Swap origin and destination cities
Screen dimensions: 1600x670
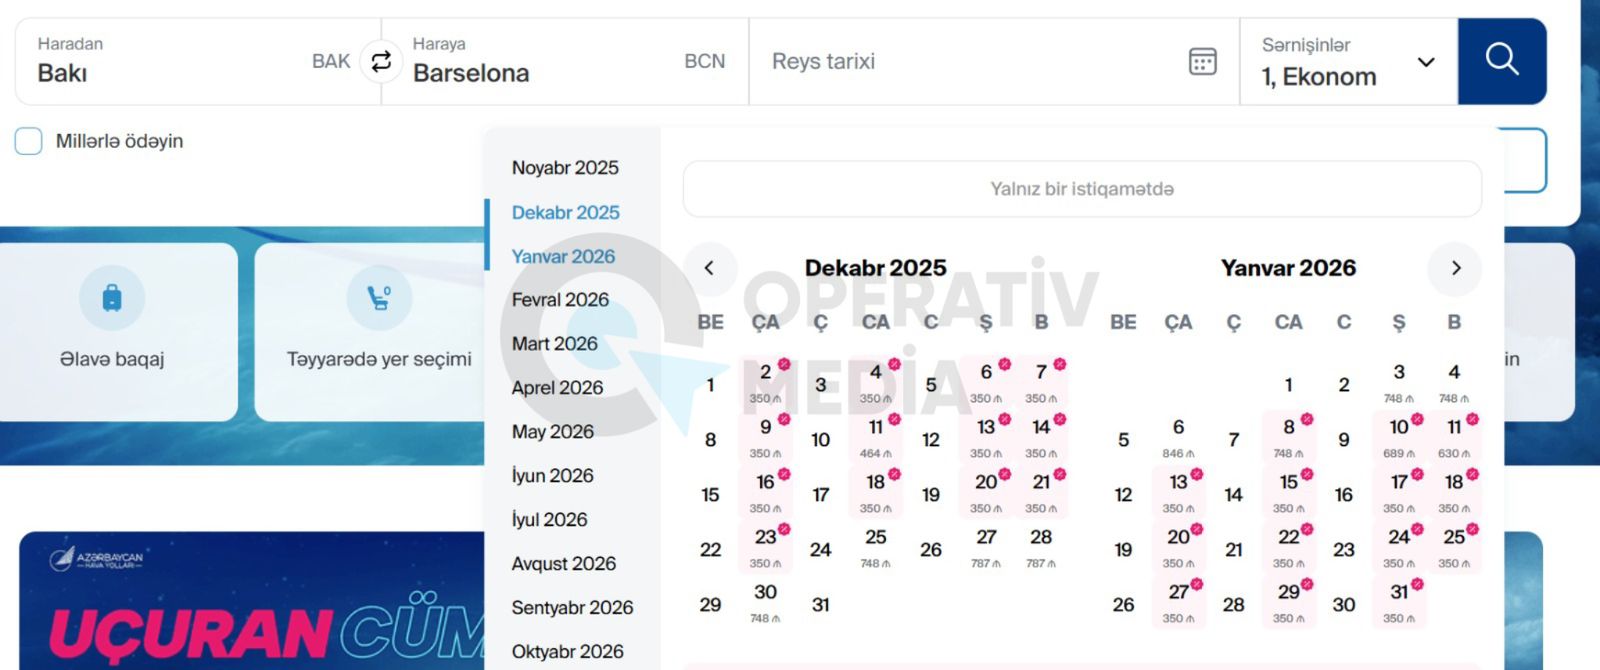381,61
